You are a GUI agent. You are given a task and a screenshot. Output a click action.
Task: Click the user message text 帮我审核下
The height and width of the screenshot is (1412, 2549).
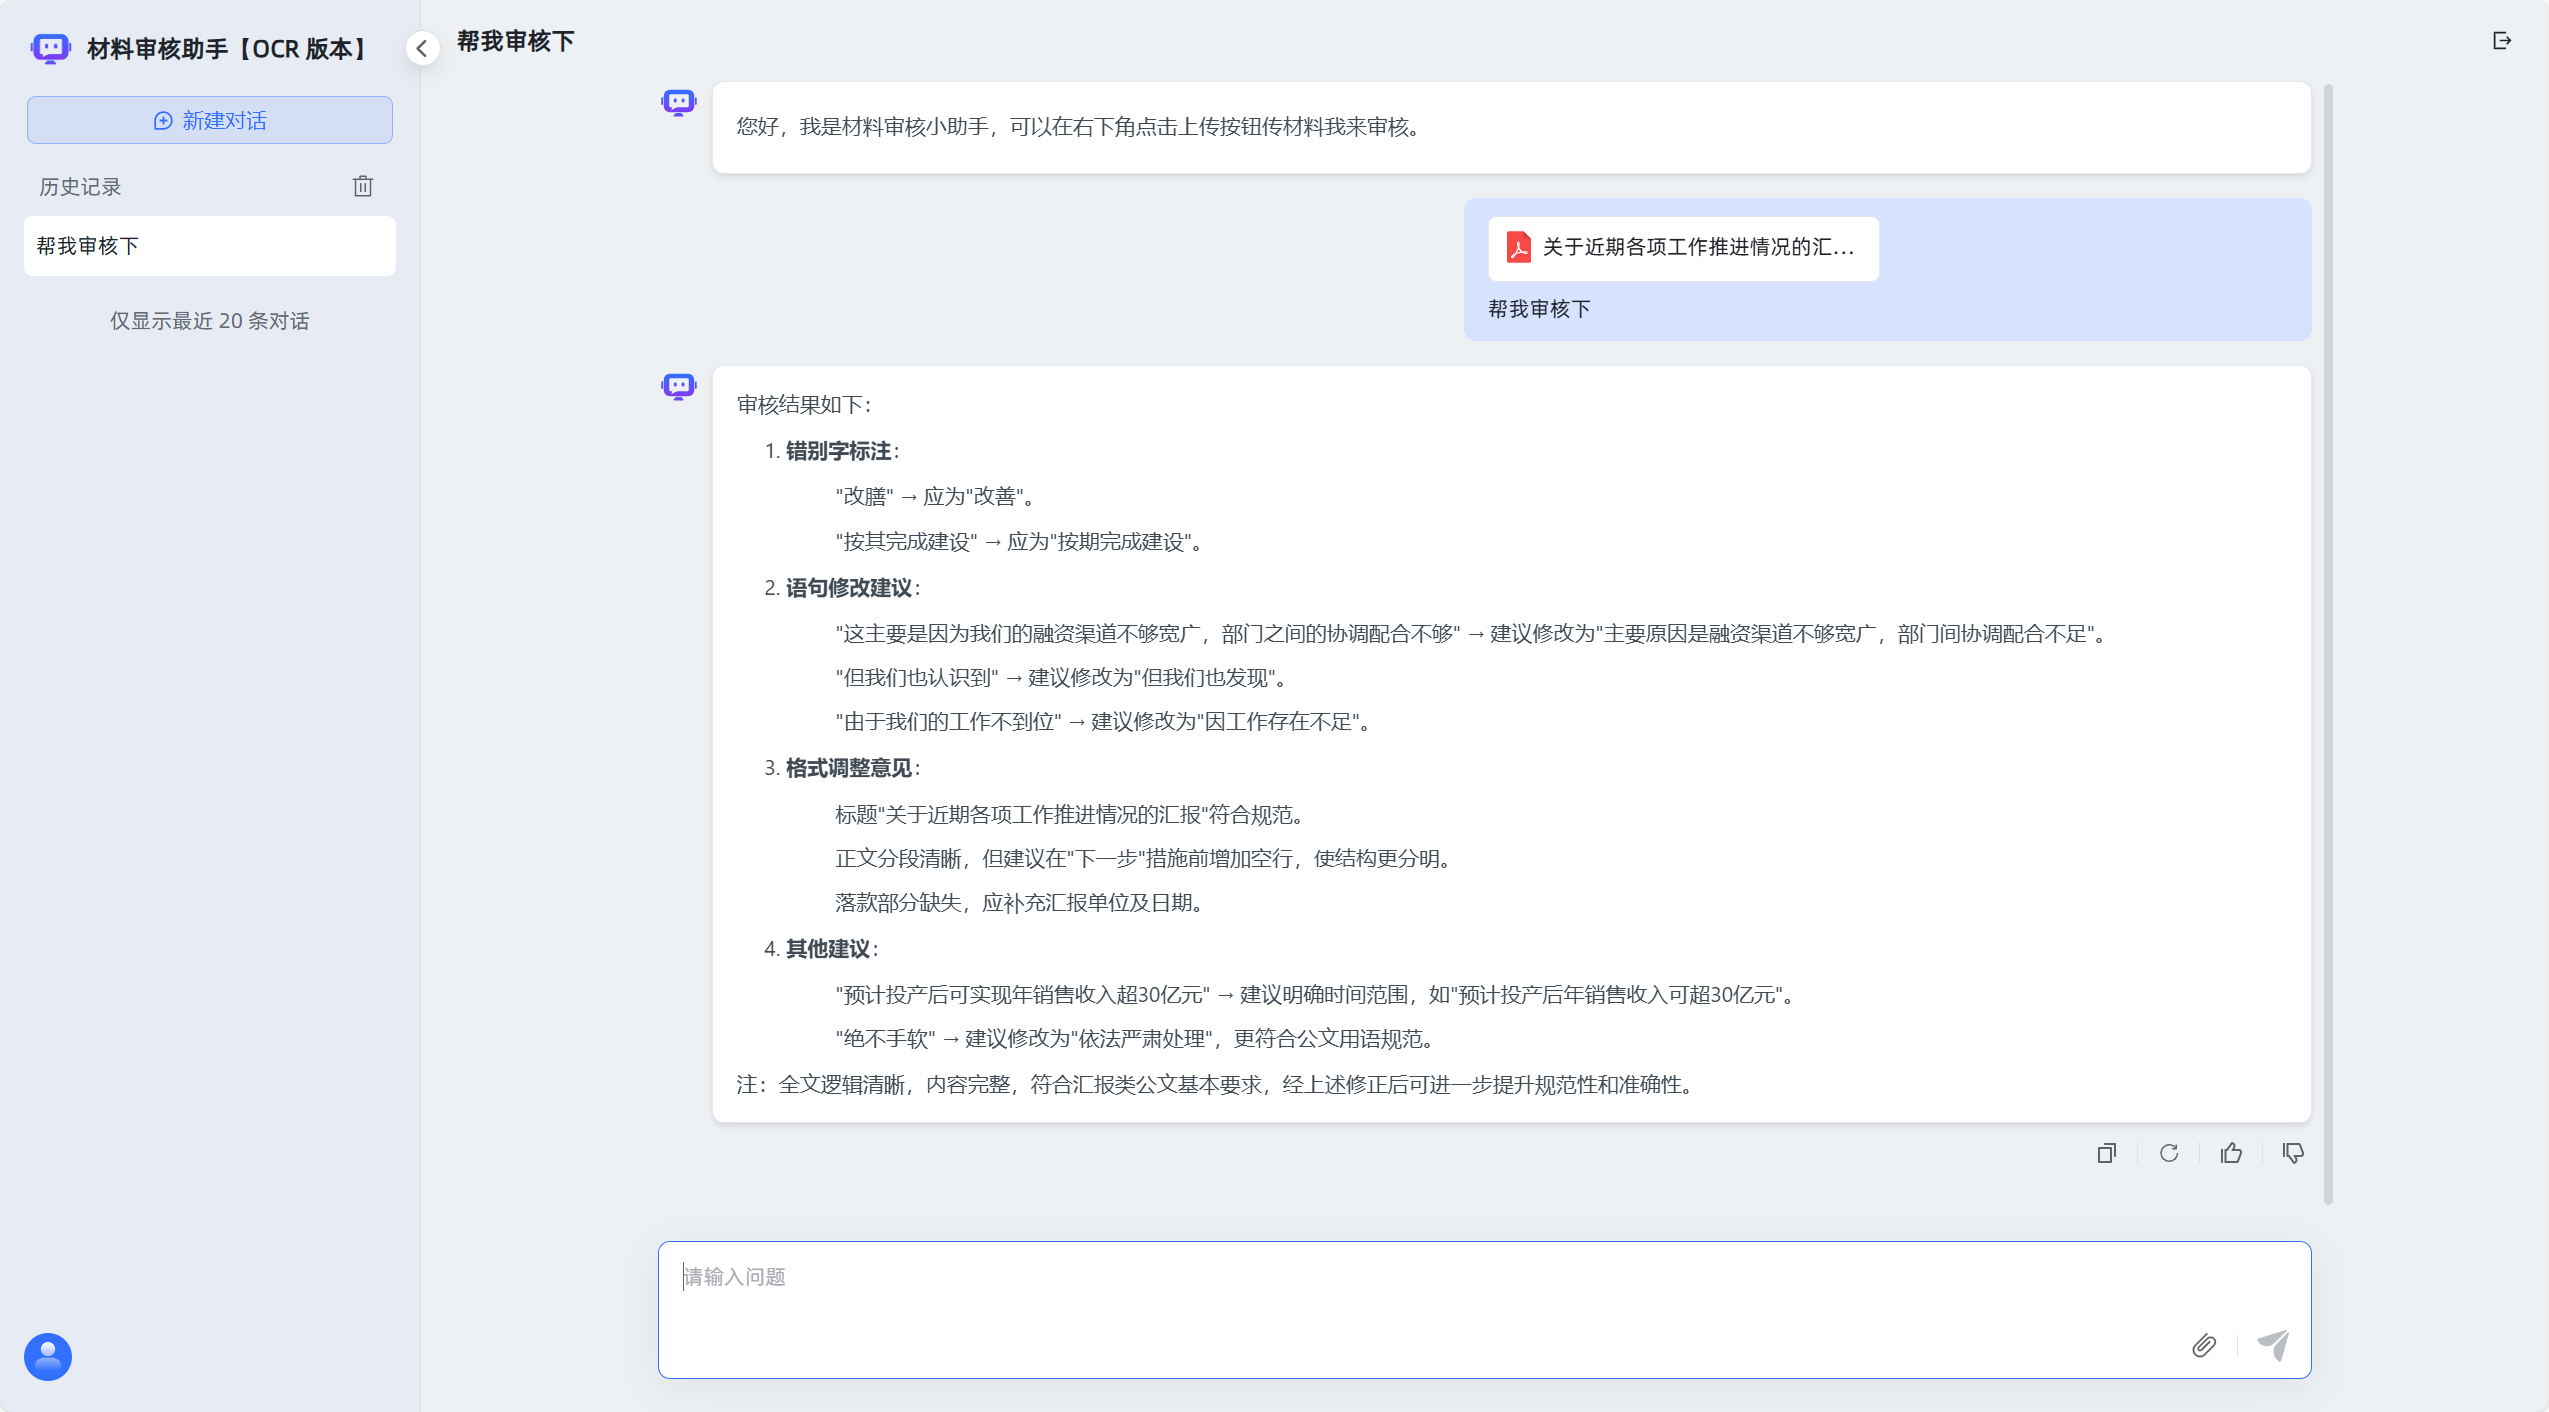coord(1539,309)
